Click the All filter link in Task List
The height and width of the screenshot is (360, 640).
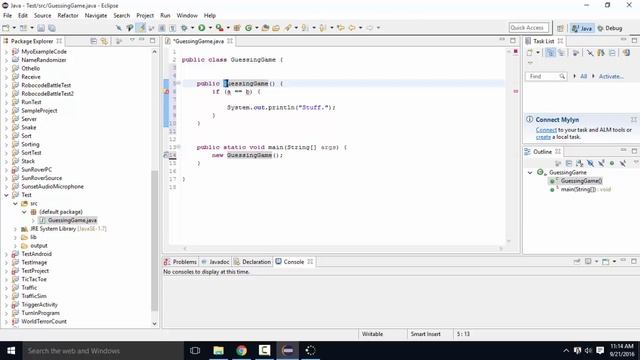[583, 76]
